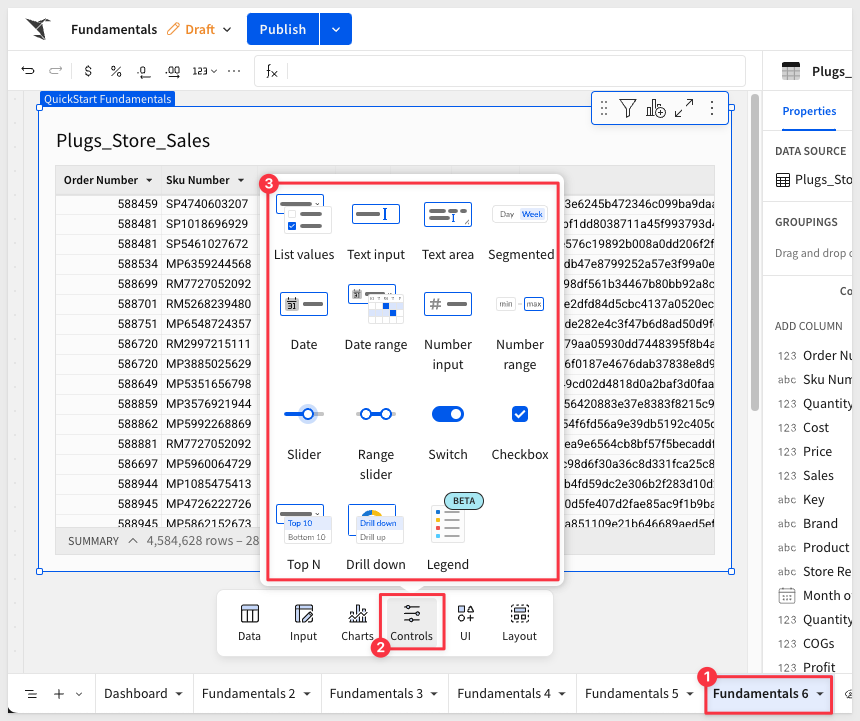Insert a Slider control
860x721 pixels.
[x=304, y=428]
